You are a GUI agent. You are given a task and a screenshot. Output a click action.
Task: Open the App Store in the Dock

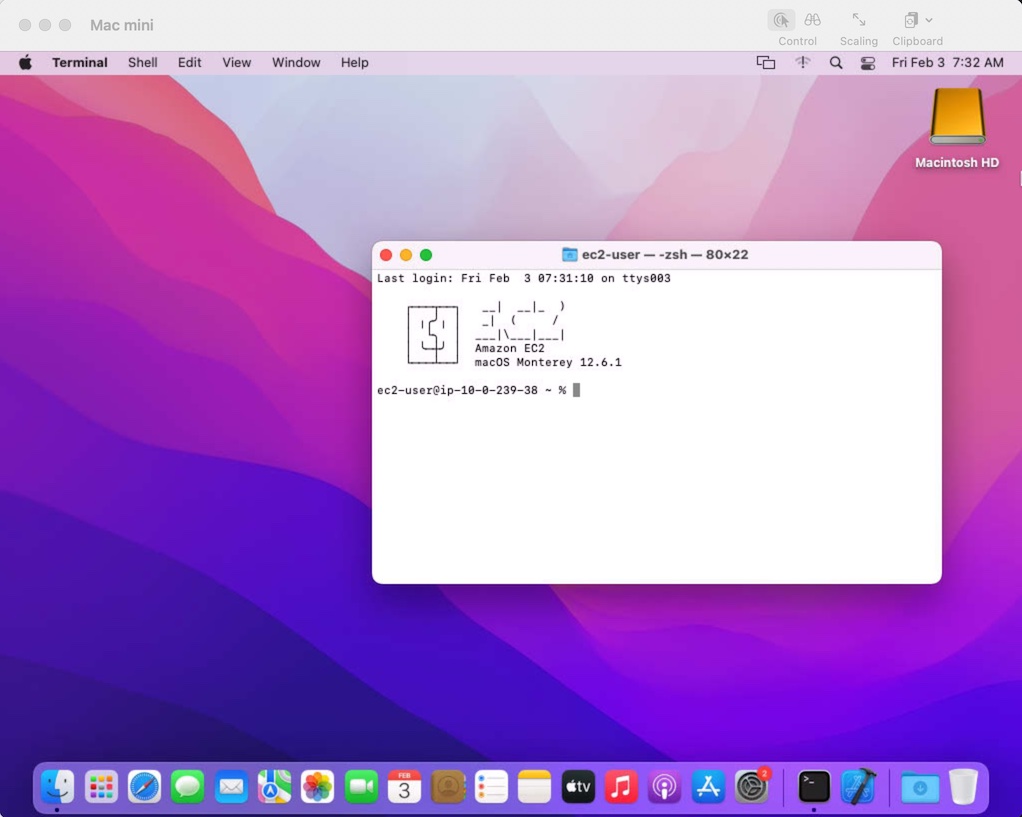click(x=708, y=786)
